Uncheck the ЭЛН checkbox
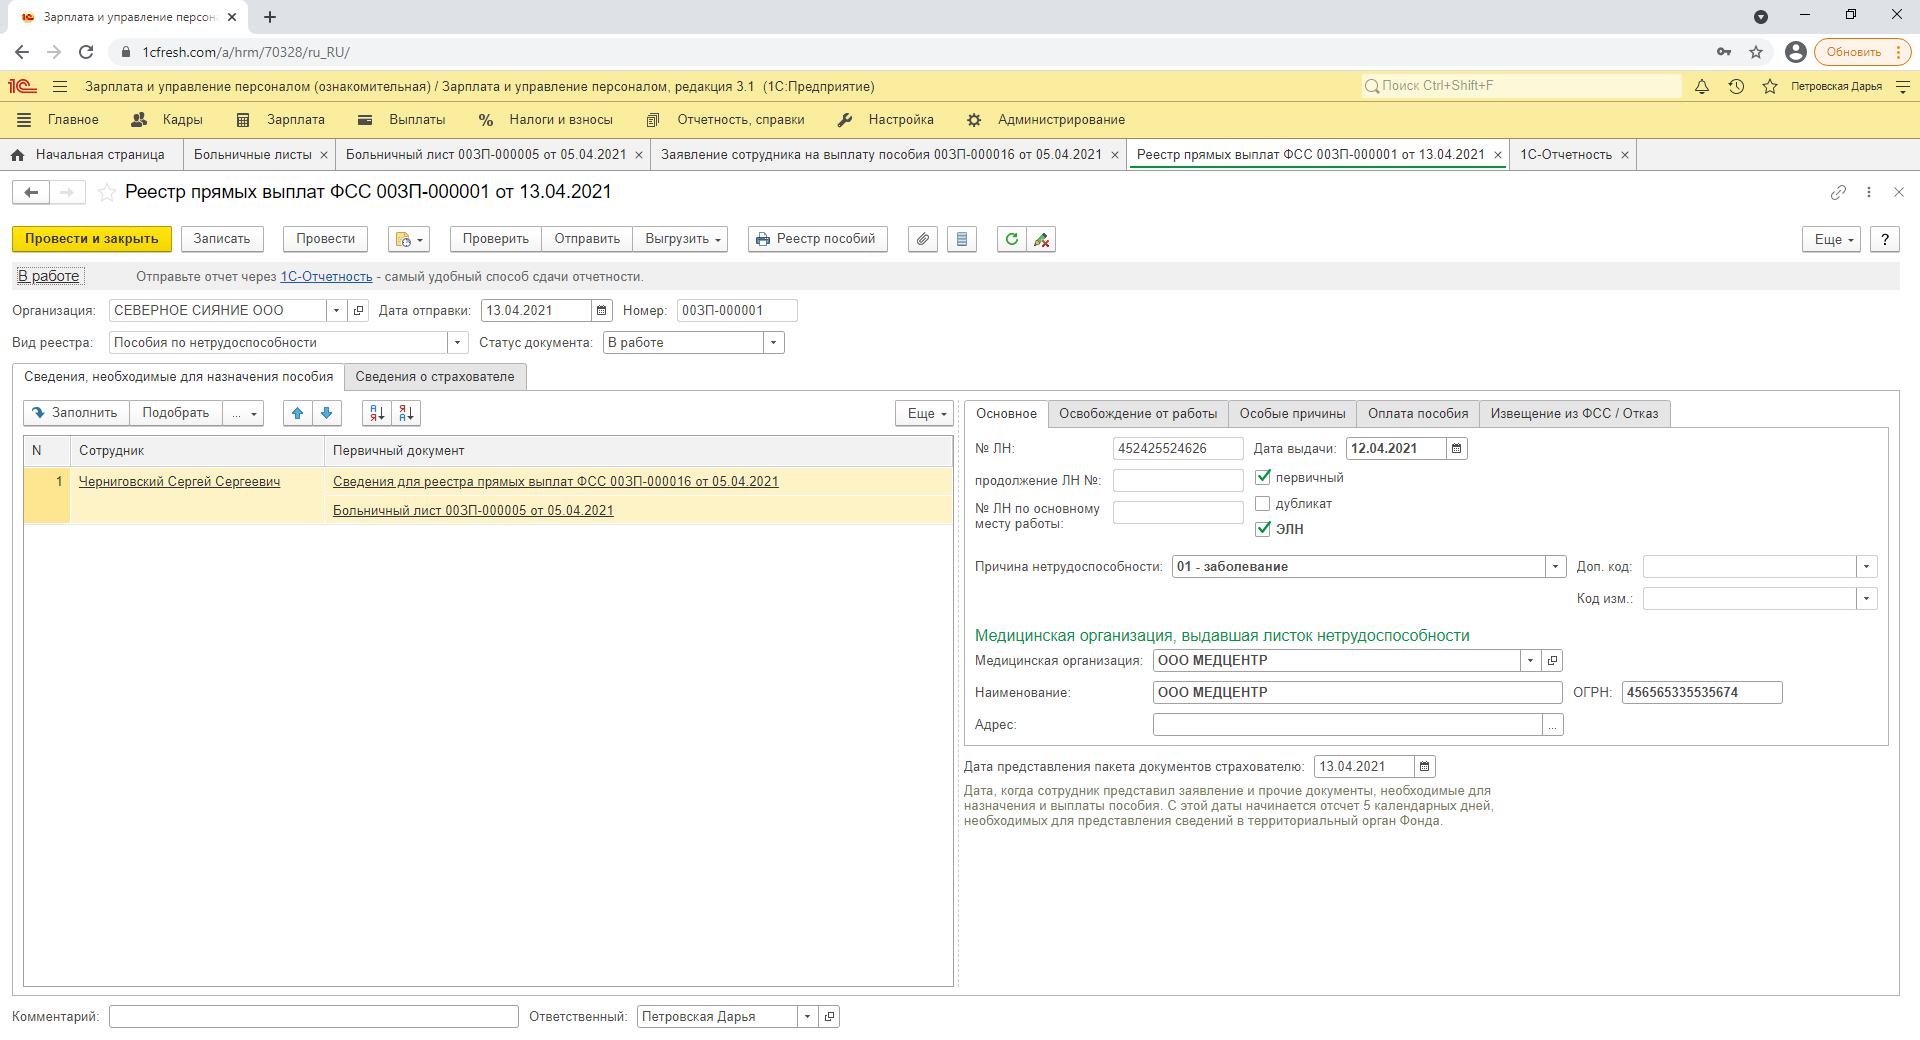The width and height of the screenshot is (1920, 1040). coord(1263,529)
